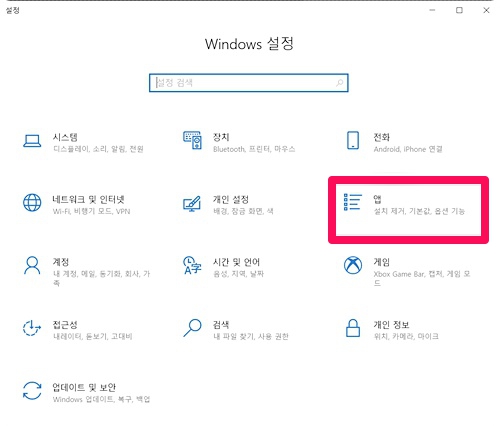The width and height of the screenshot is (500, 426).
Task: Click description Windows 업데이트, 복구, 백업
Action: (101, 399)
